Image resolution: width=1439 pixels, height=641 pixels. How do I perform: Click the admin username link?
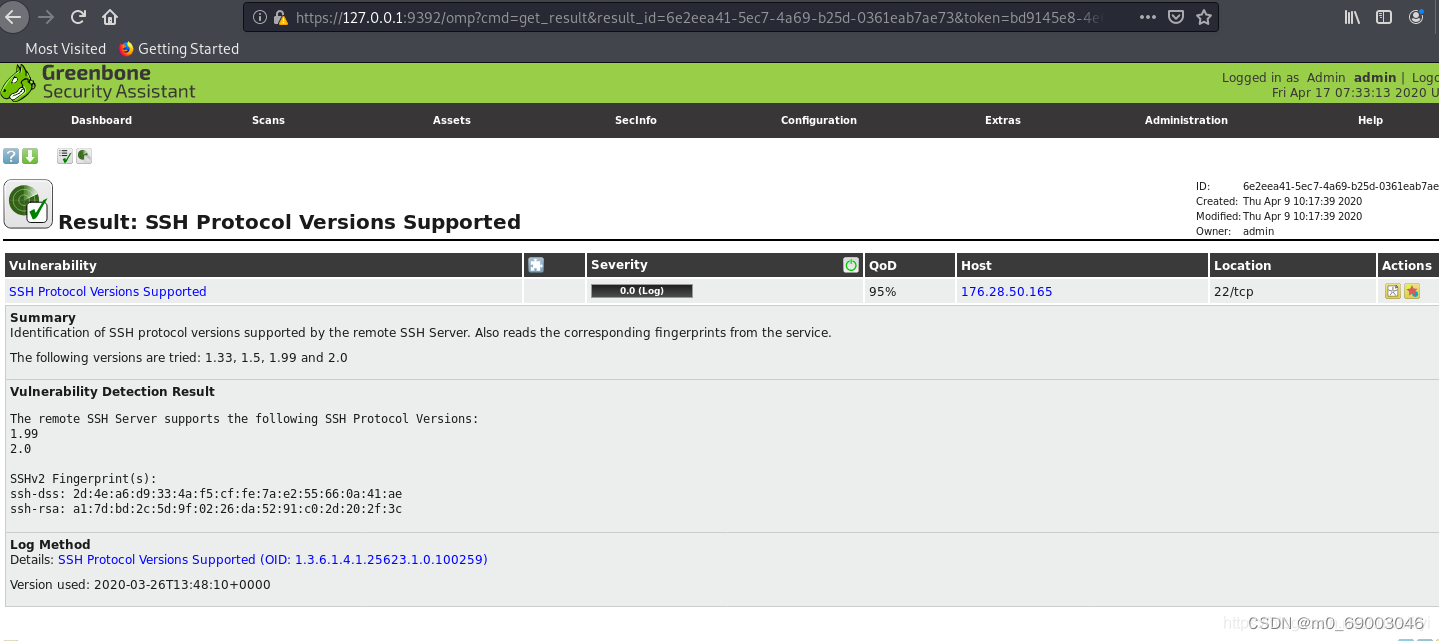(x=1375, y=77)
